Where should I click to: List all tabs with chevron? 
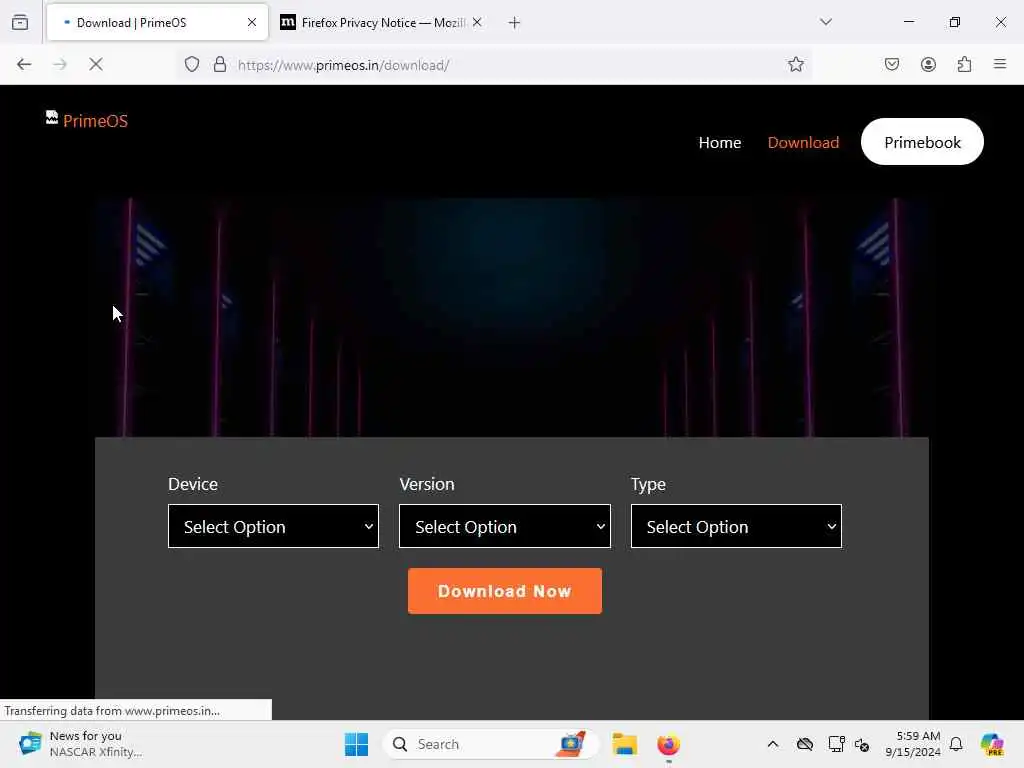tap(825, 22)
